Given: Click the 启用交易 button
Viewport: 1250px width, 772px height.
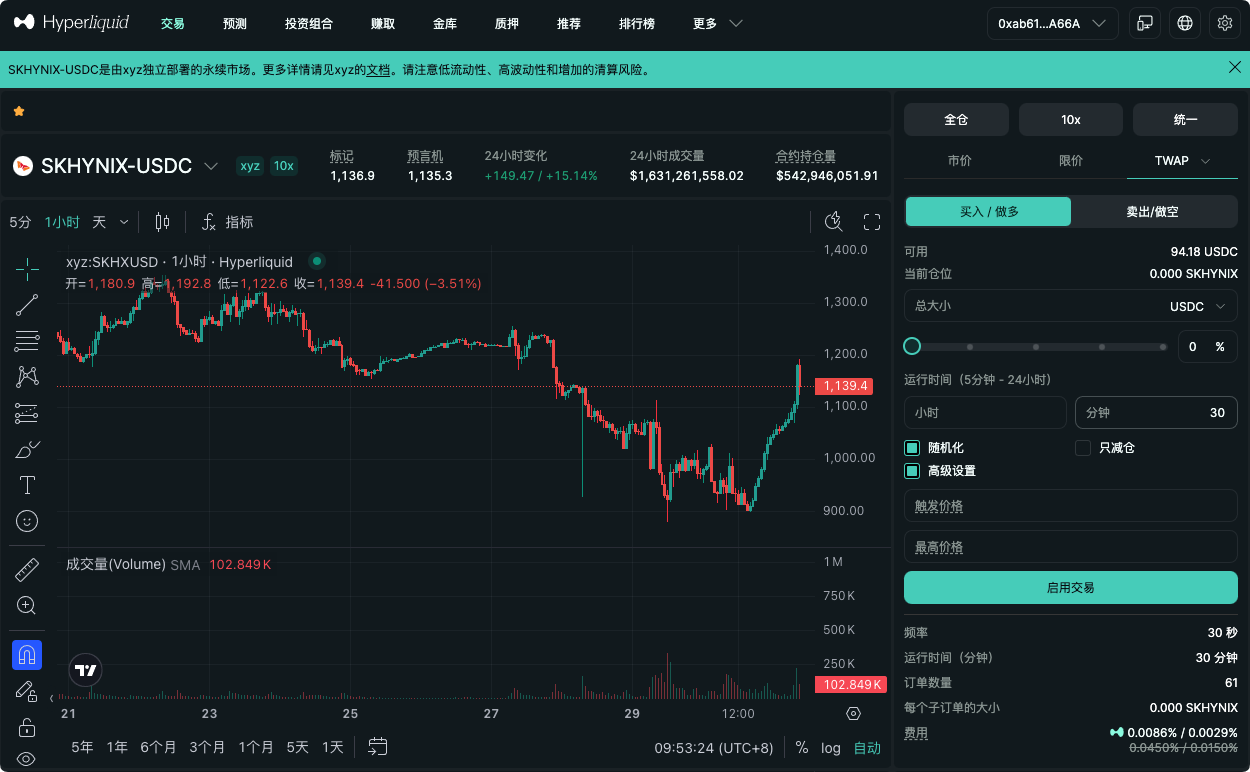Looking at the screenshot, I should (x=1071, y=587).
